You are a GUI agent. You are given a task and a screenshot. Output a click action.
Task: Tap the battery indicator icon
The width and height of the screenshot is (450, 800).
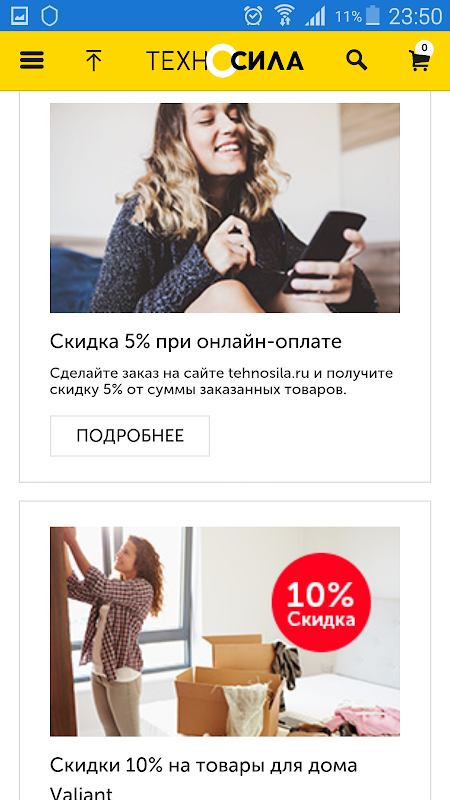click(x=373, y=16)
